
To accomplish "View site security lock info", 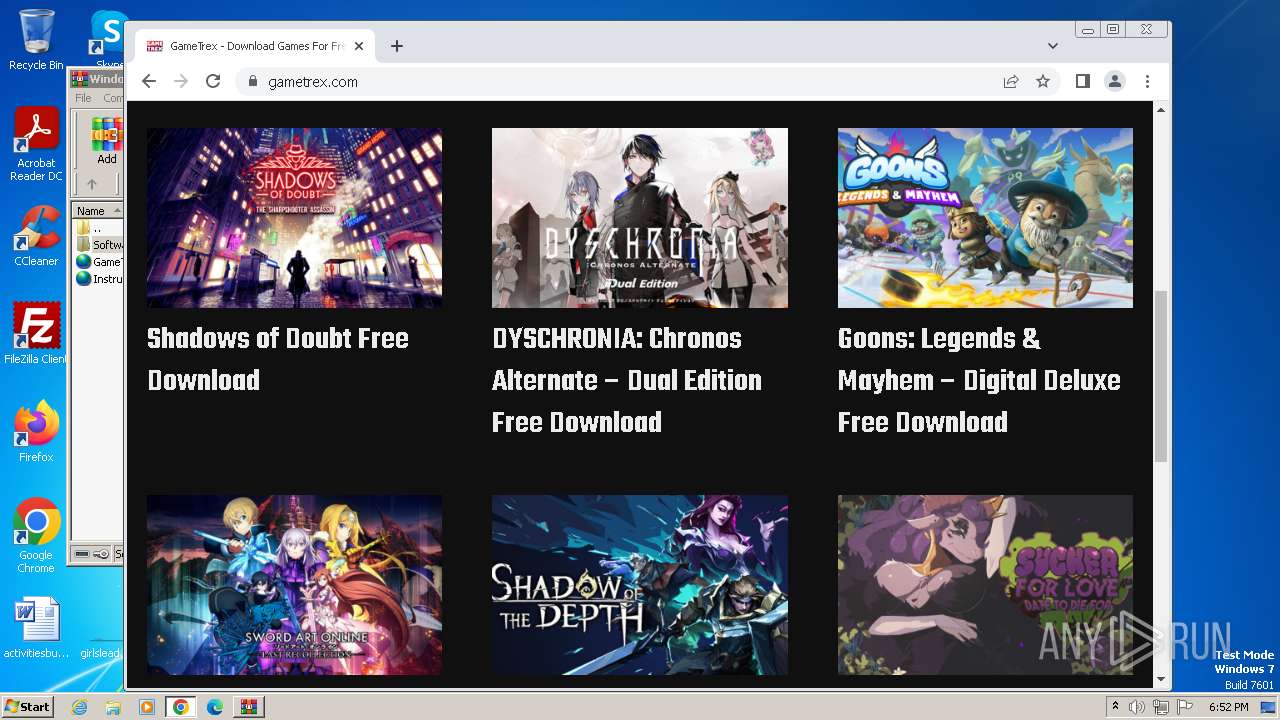I will point(252,82).
